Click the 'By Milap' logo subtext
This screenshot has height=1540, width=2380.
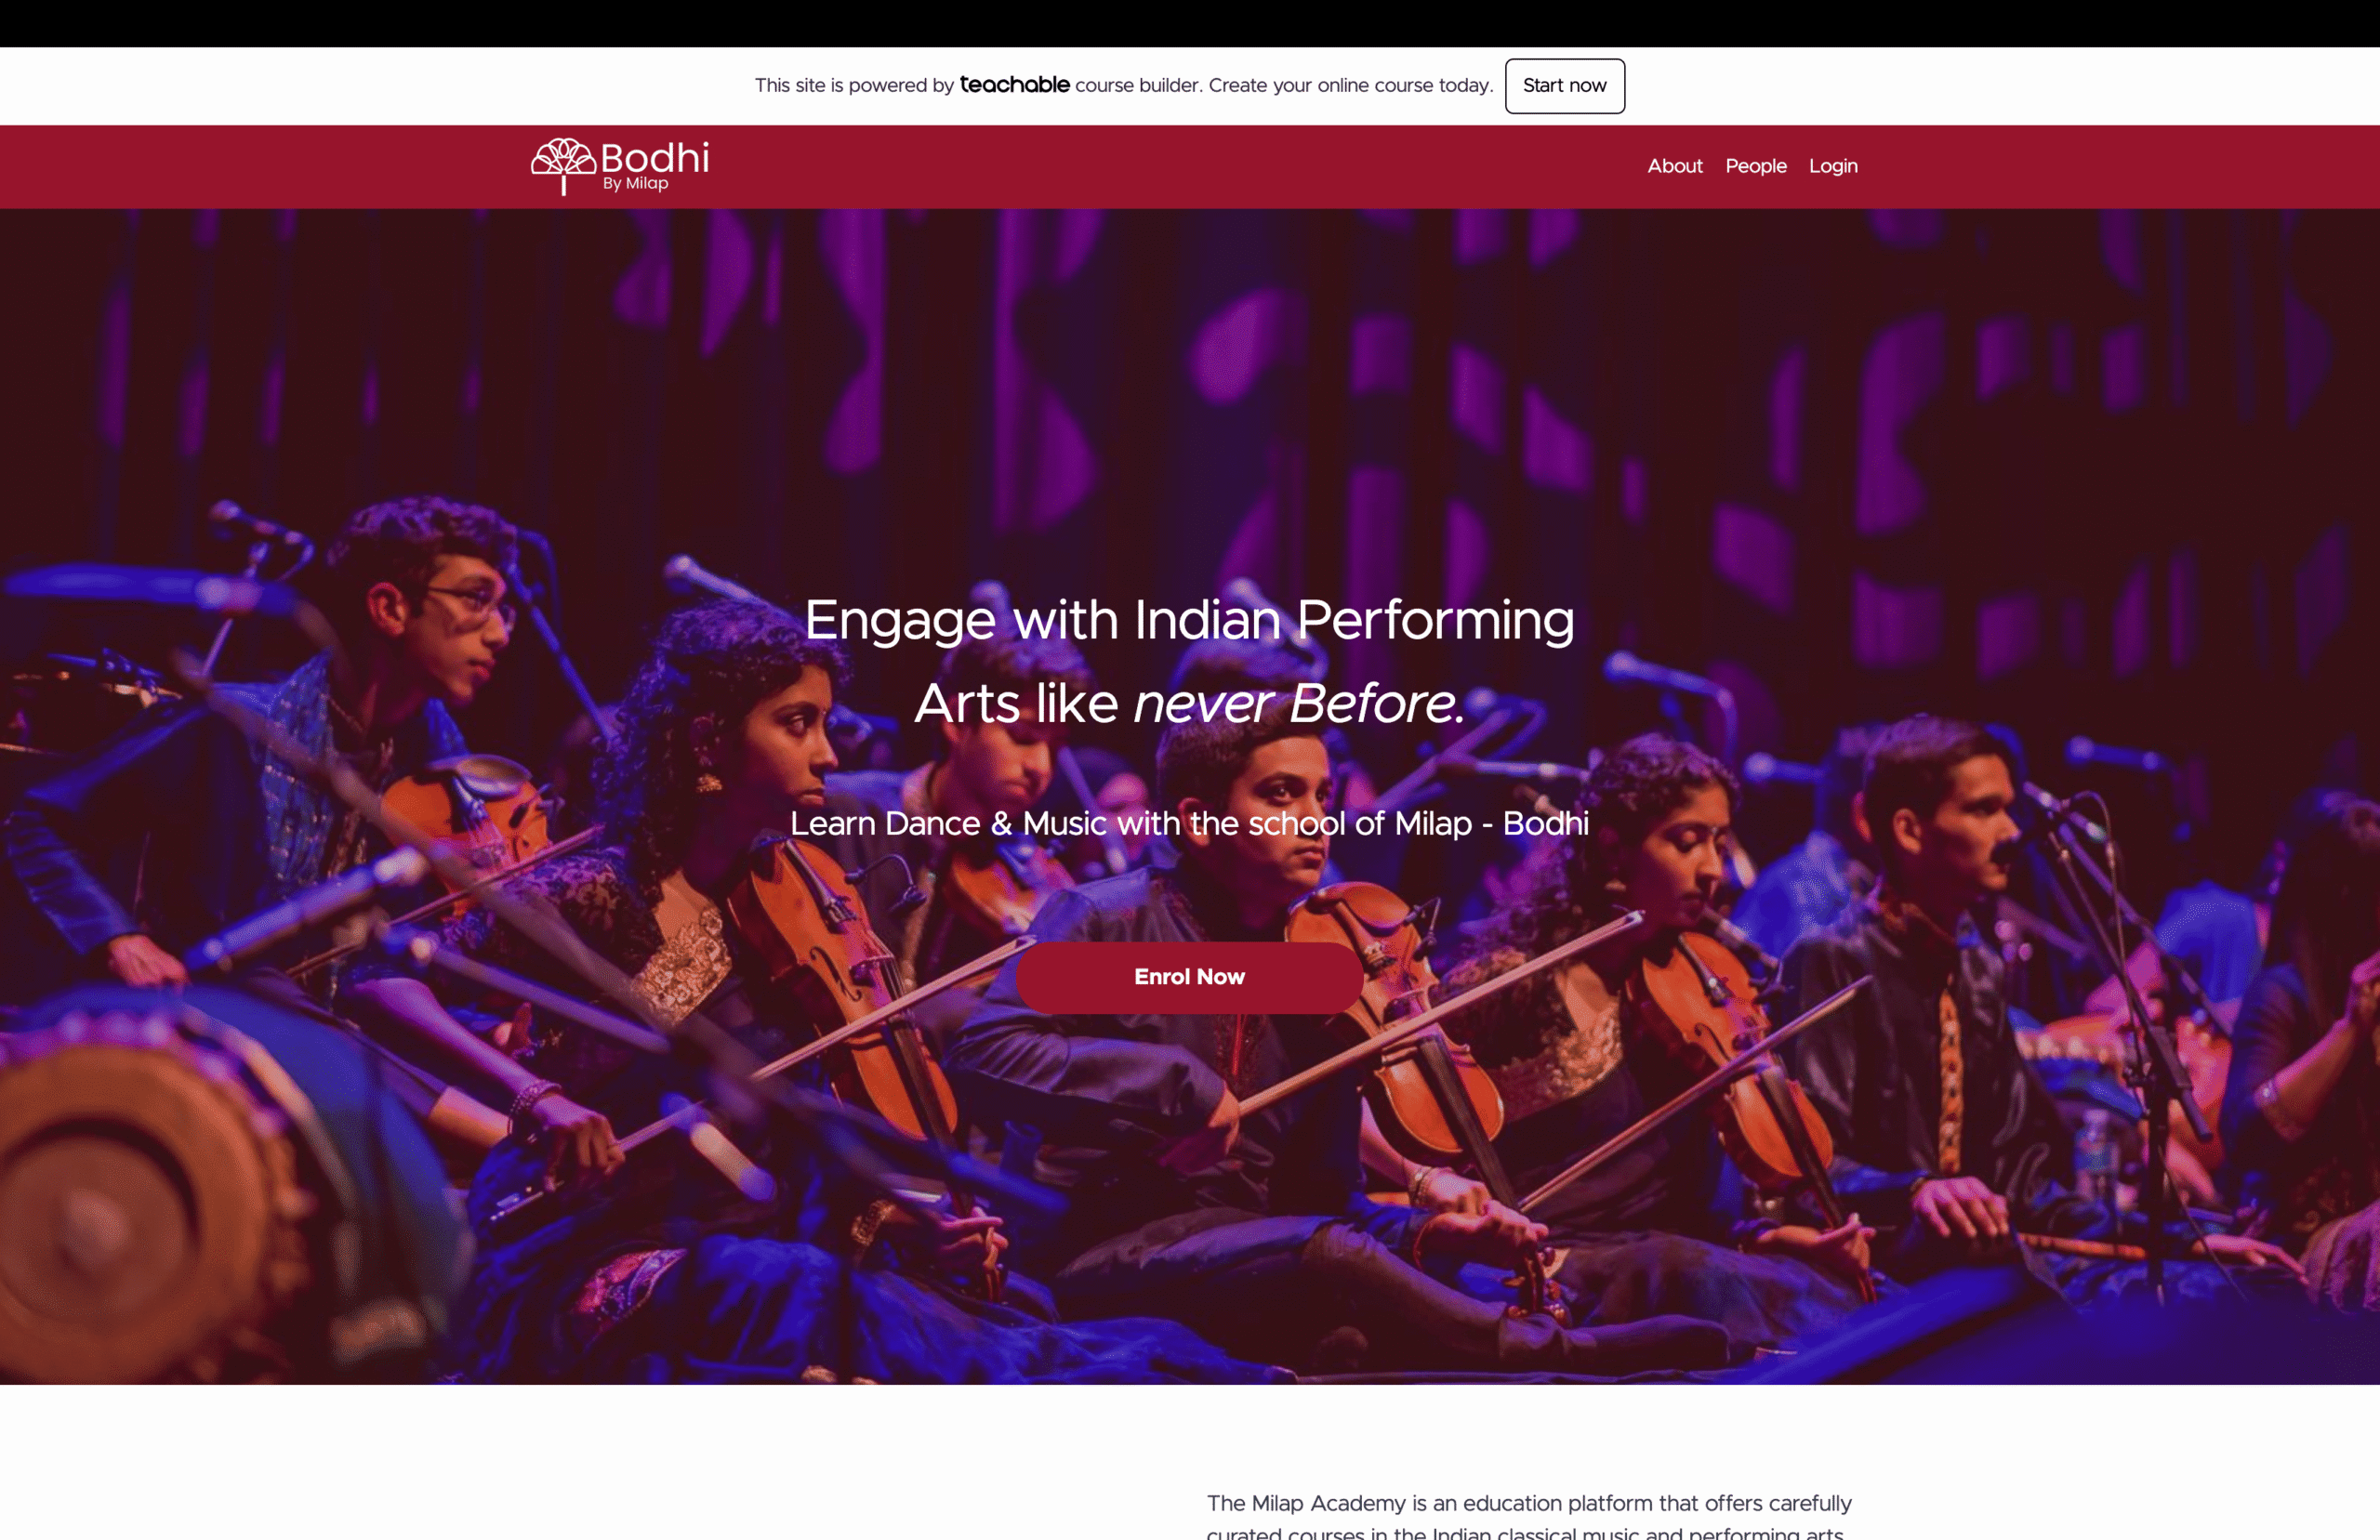[x=635, y=183]
